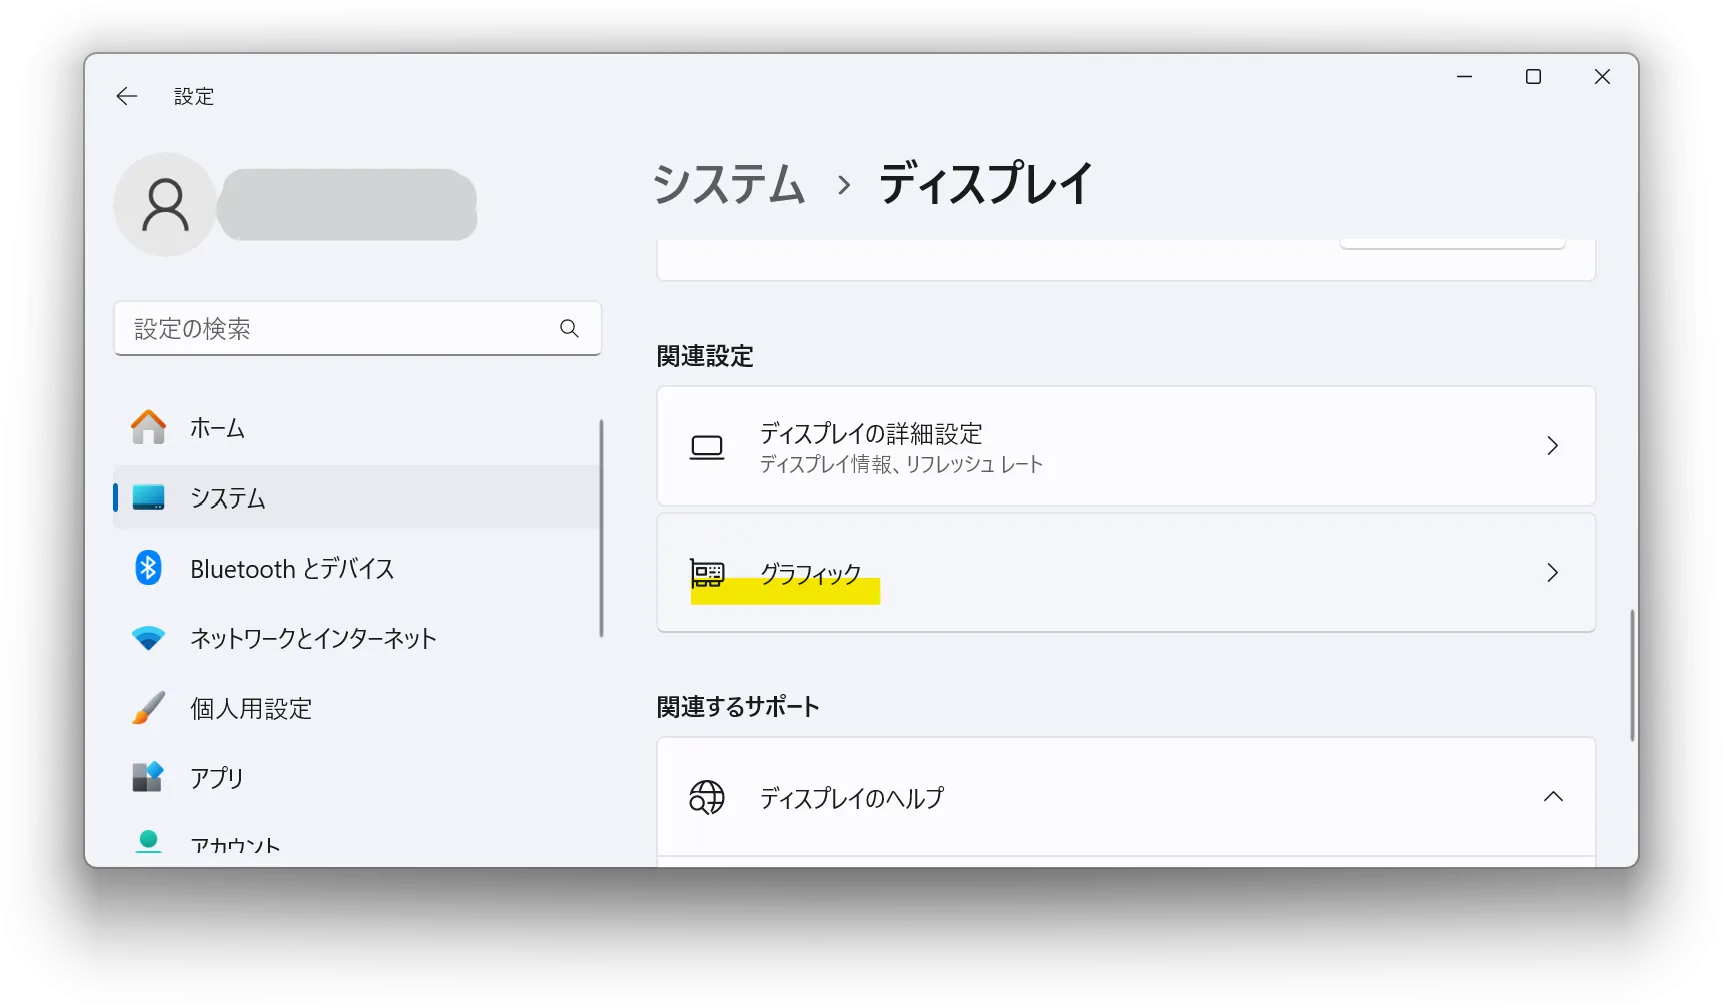Click the 設定 window title text

click(x=194, y=97)
